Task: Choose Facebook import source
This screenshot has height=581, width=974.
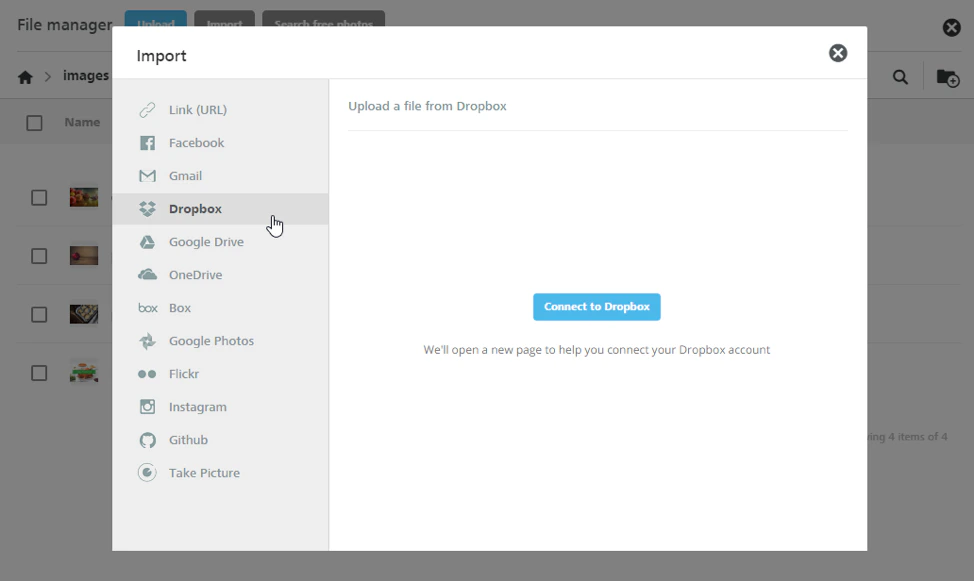Action: coord(220,143)
